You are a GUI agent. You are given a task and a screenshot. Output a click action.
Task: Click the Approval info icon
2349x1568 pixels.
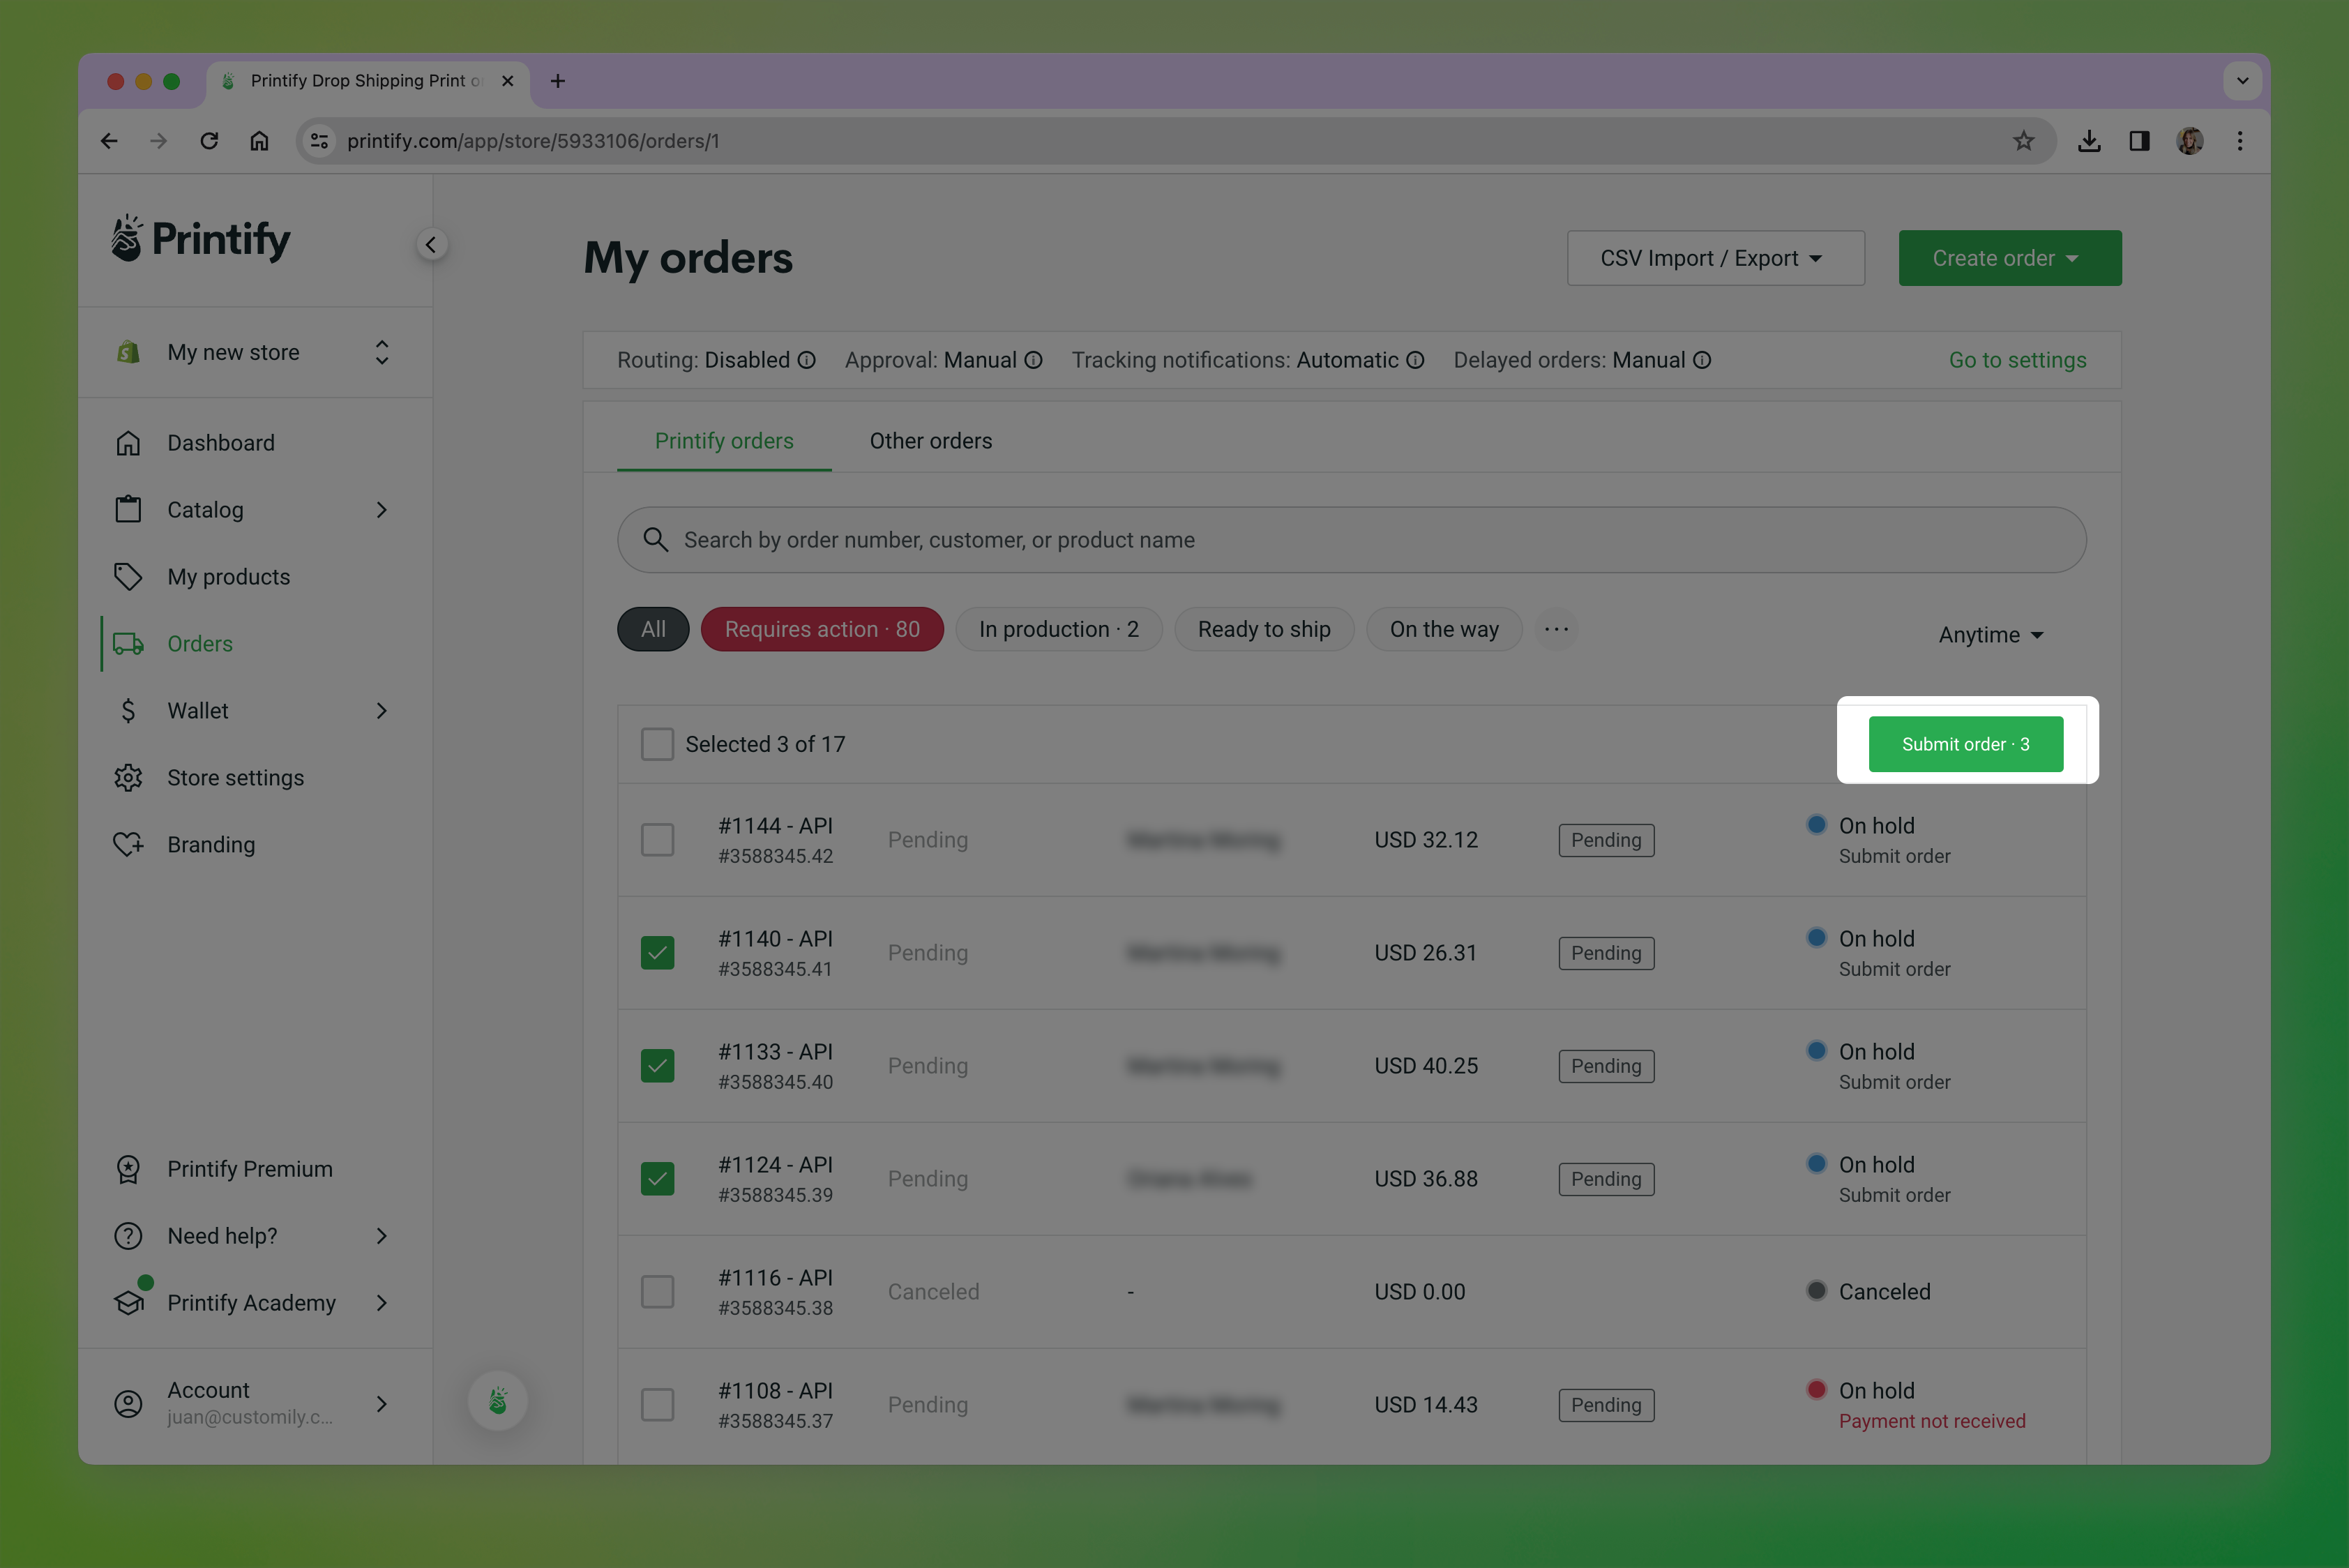[x=1034, y=360]
